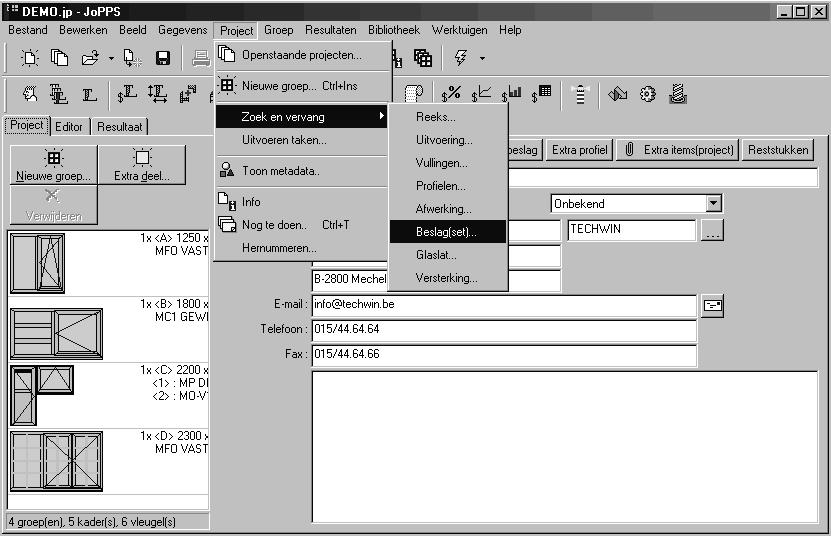This screenshot has width=831, height=536.
Task: Open the dropdown arrow beside open folder
Action: pyautogui.click(x=111, y=58)
